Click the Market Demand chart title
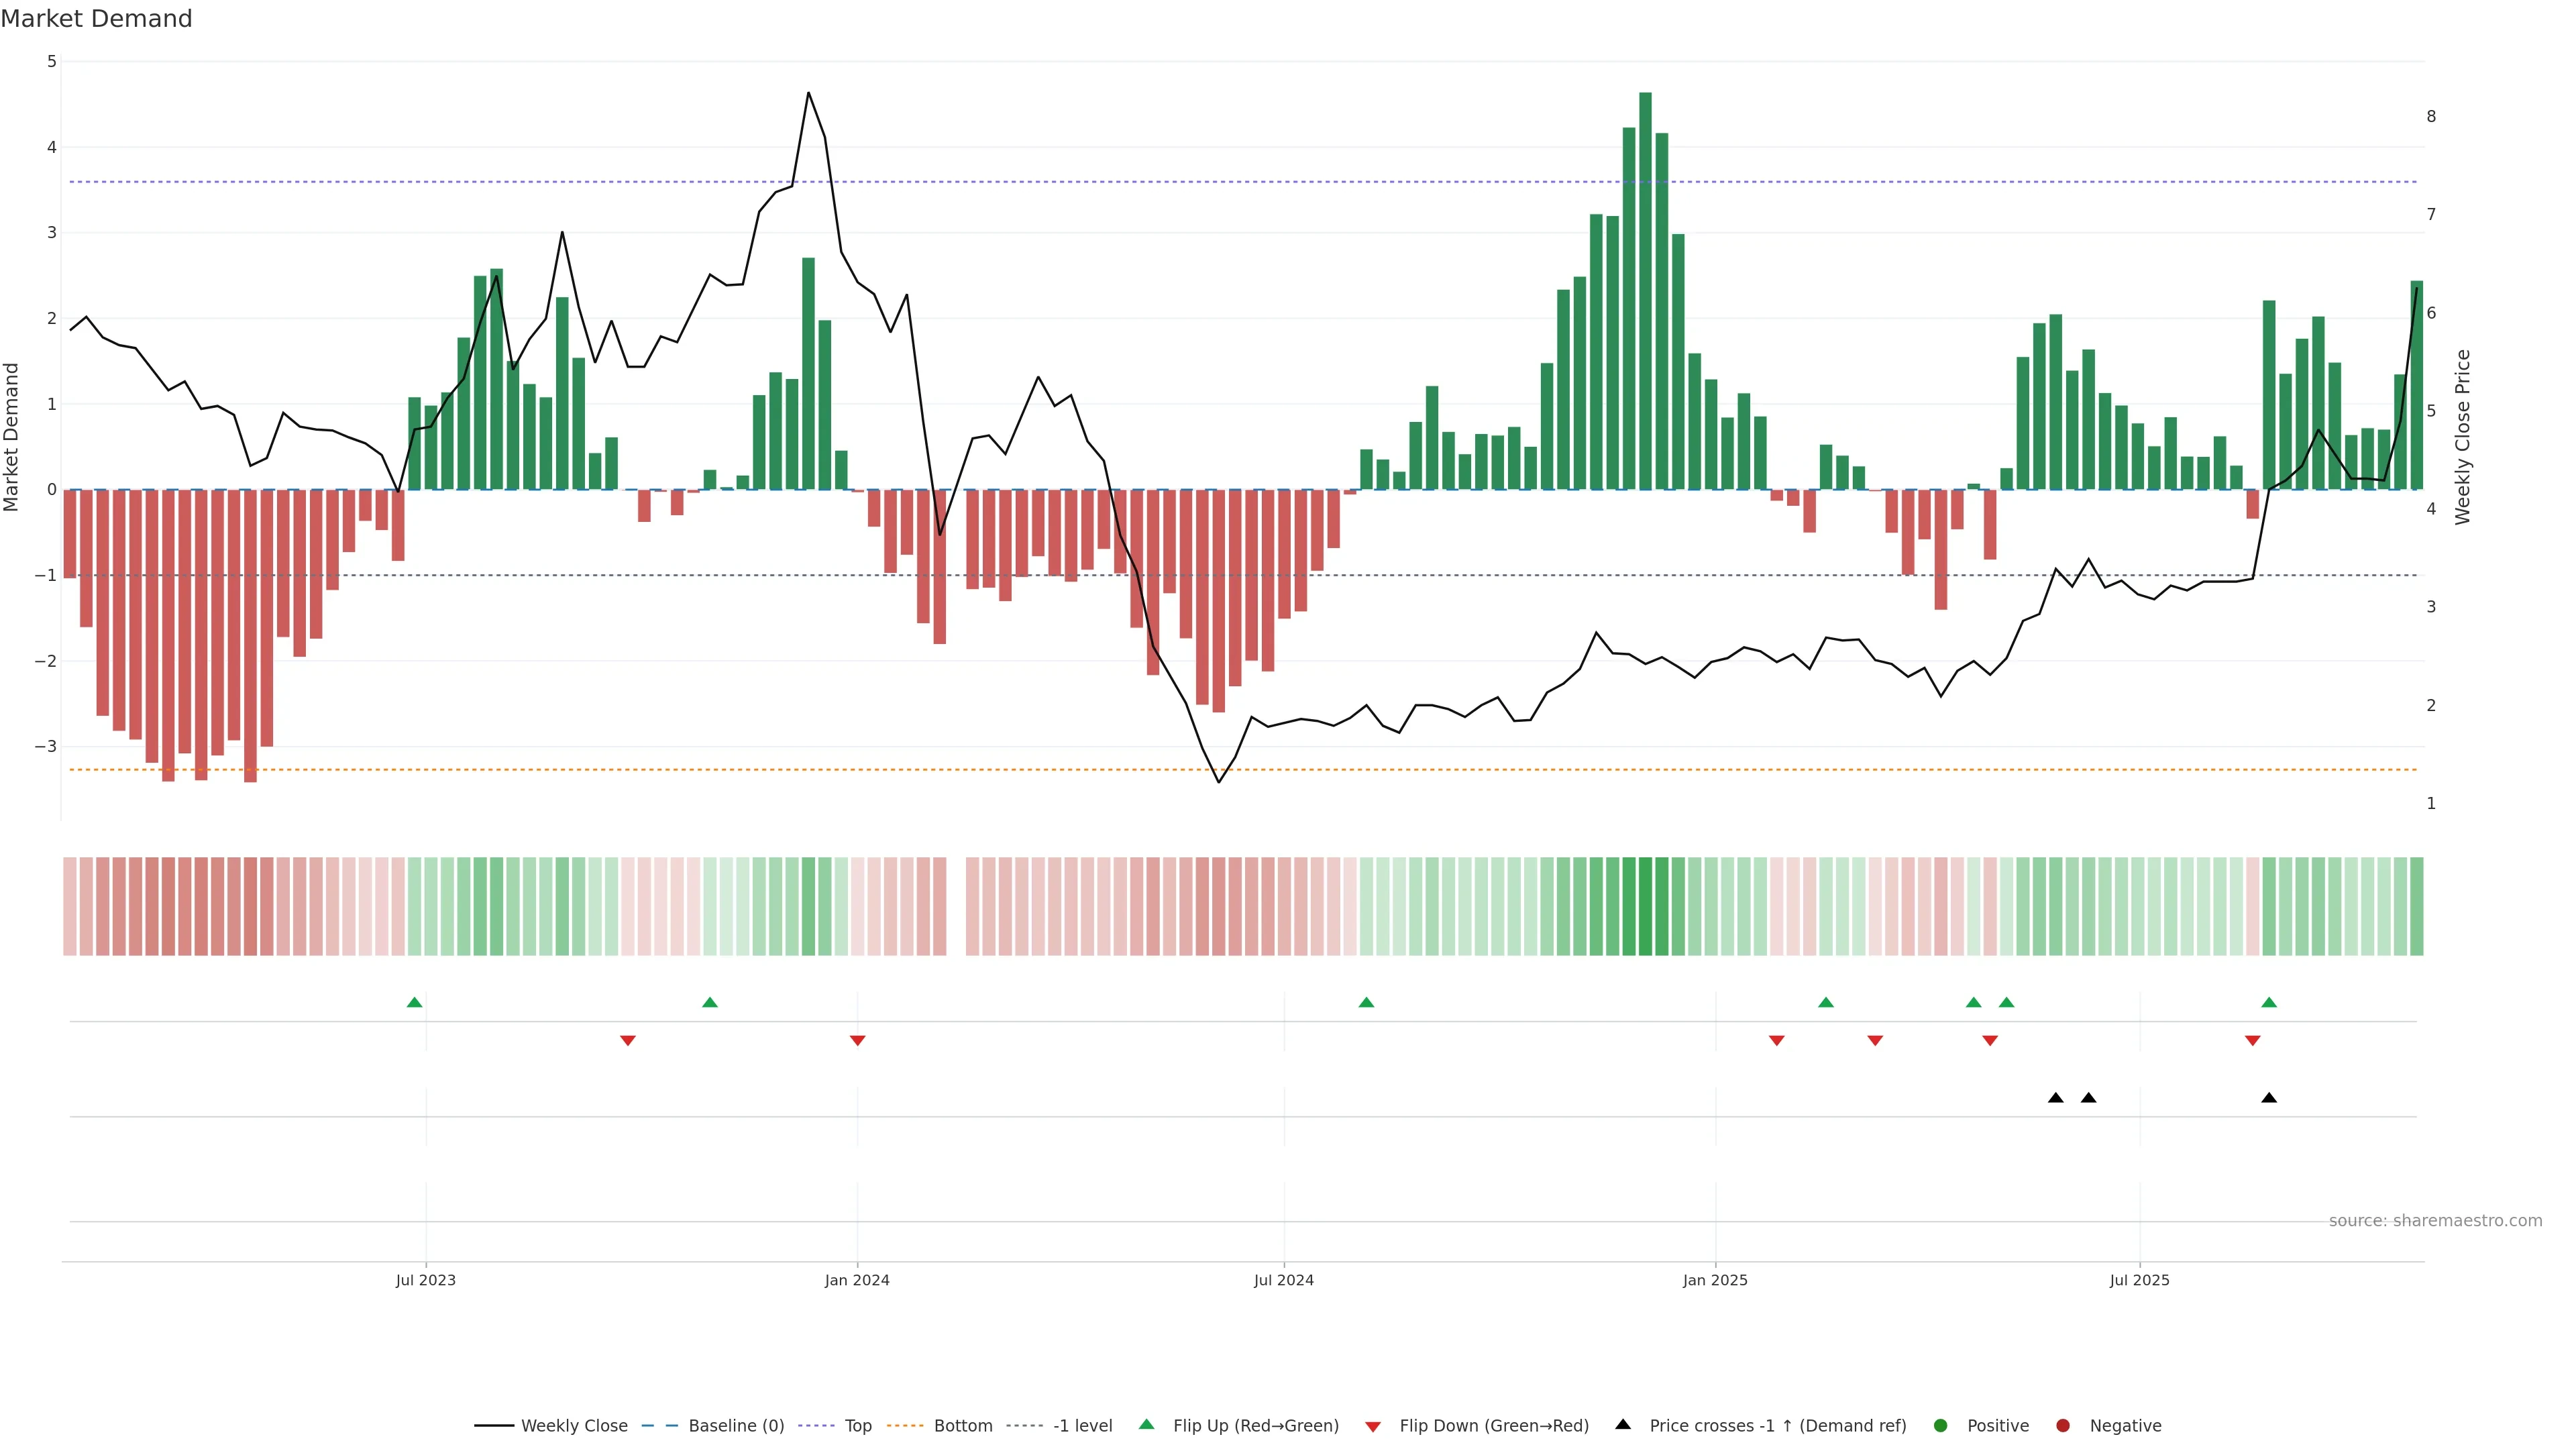The image size is (2576, 1449). pos(96,19)
